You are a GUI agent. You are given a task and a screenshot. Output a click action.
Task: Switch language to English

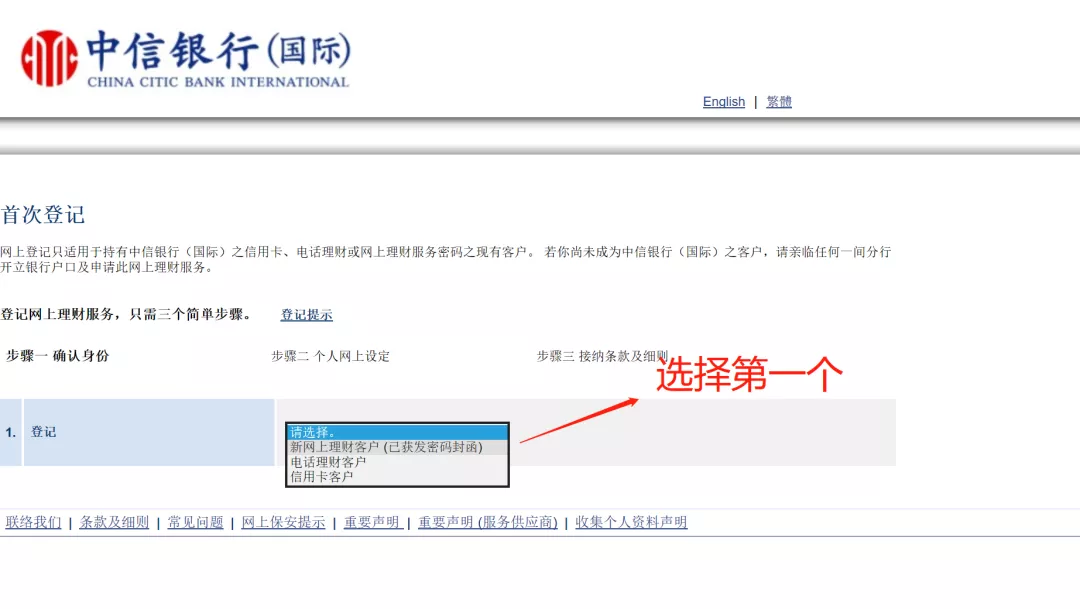click(723, 102)
